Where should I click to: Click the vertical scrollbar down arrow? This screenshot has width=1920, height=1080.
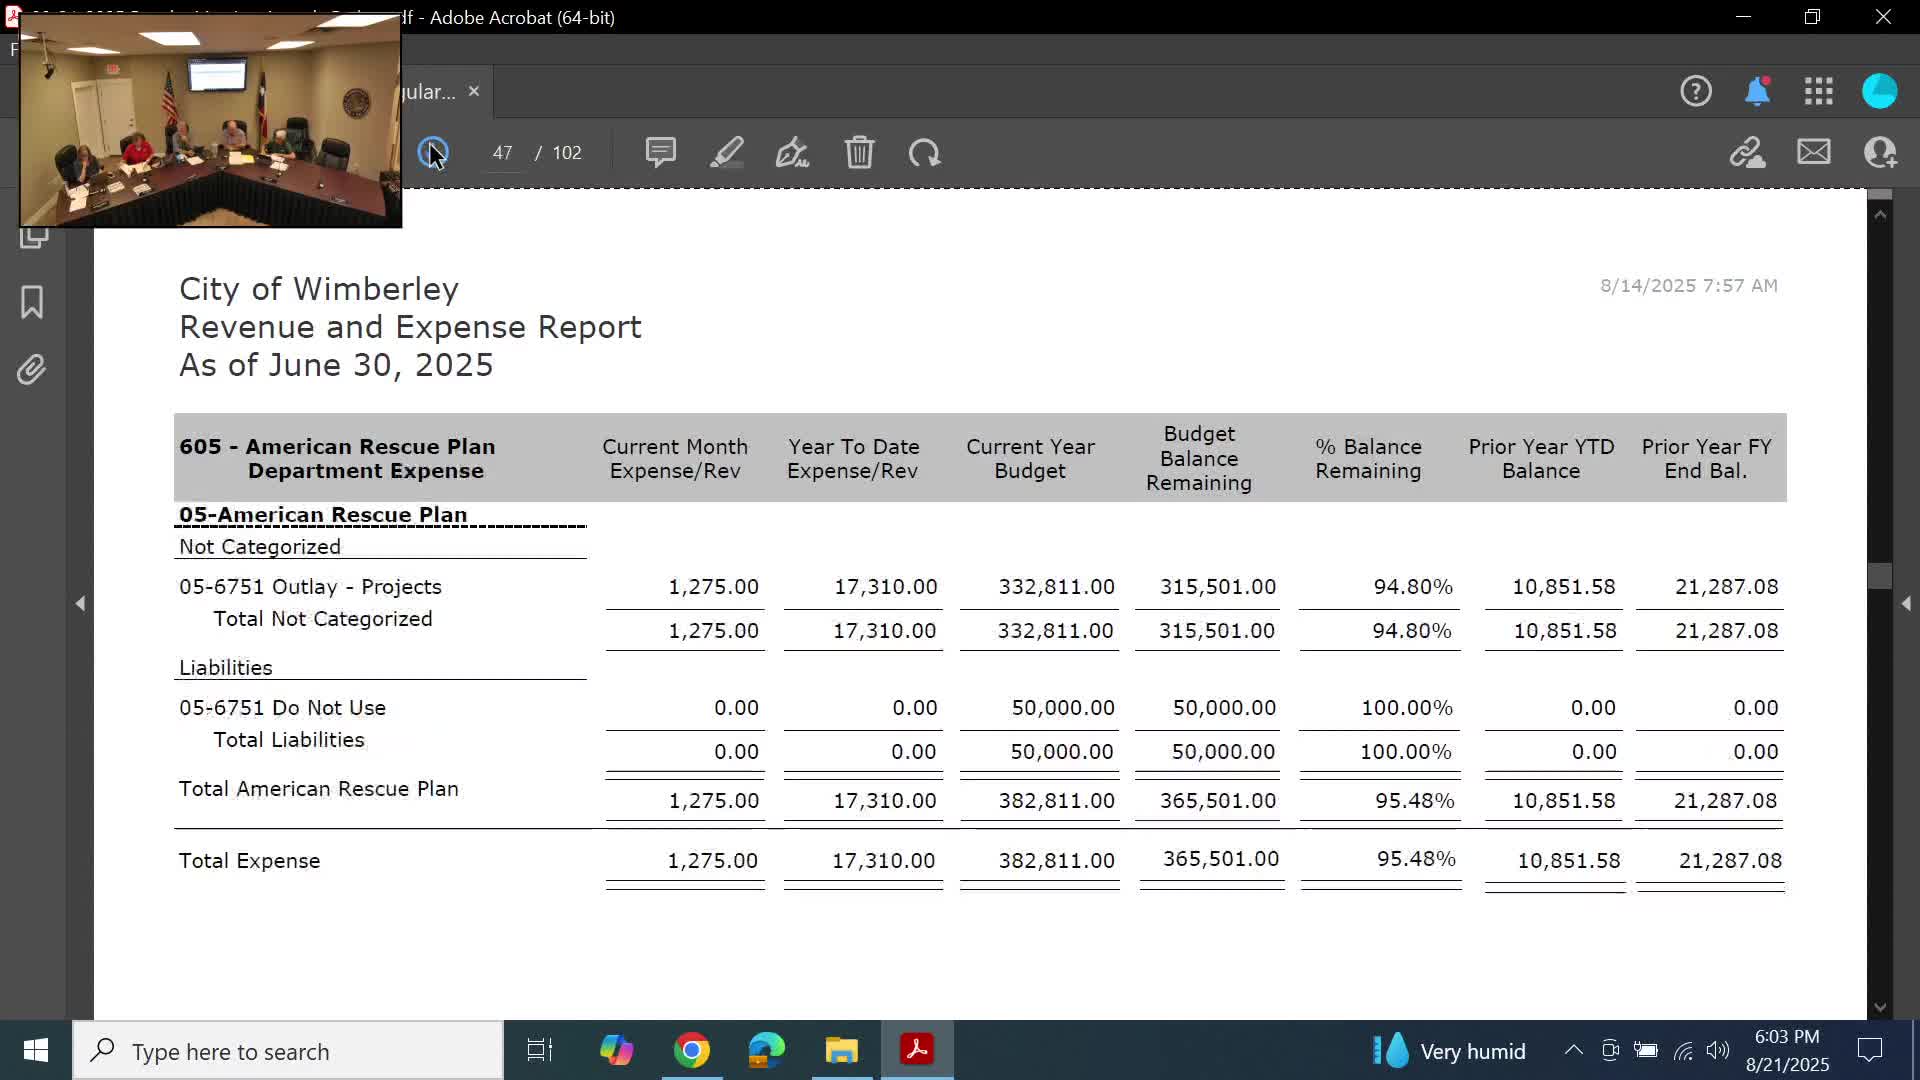(1880, 1007)
